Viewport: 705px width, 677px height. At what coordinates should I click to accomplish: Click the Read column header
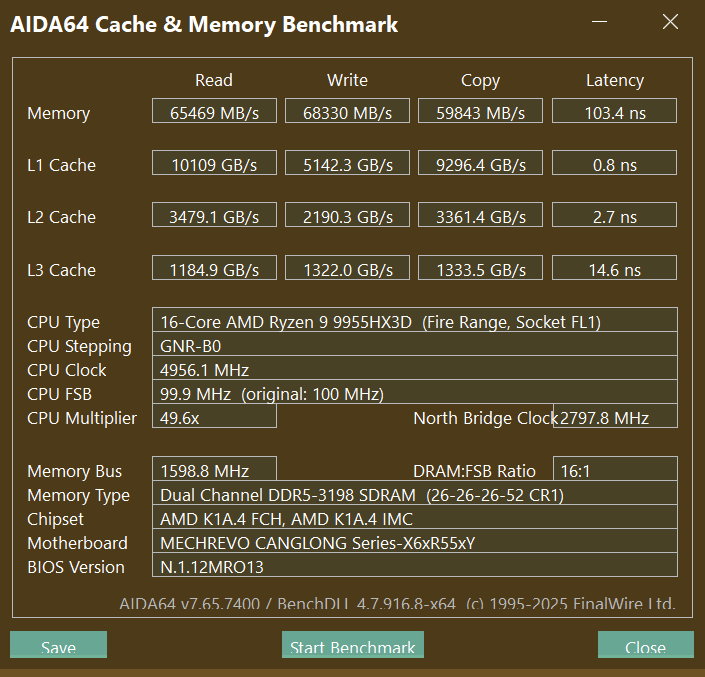(x=214, y=80)
